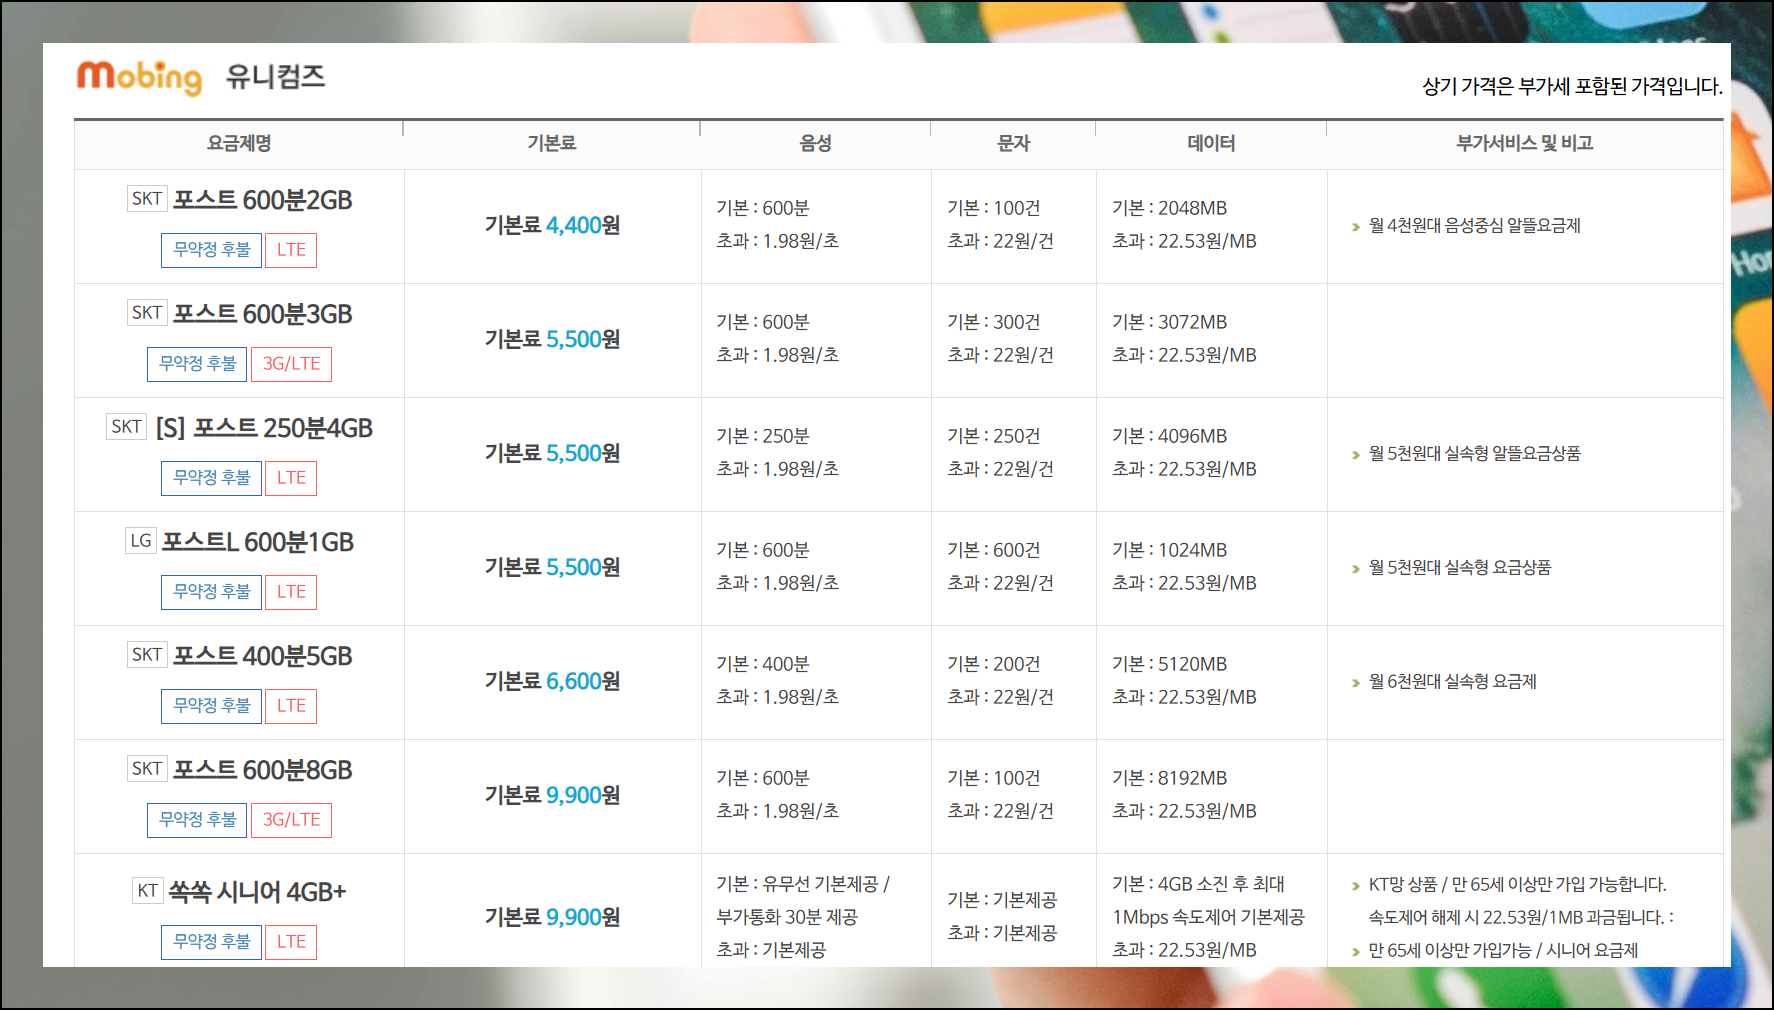Viewport: 1774px width, 1010px height.
Task: Click SKT badge beside [S] 포스트 250분4GB
Action: coord(126,426)
